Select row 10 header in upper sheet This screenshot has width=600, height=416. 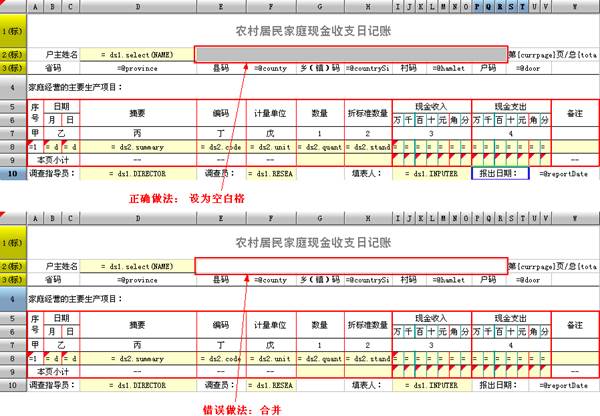click(x=10, y=173)
